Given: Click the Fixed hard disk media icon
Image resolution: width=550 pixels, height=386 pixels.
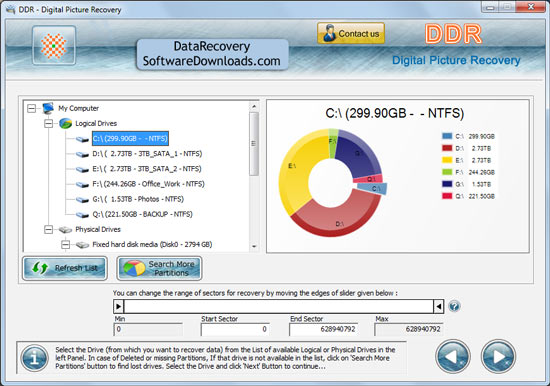Looking at the screenshot, I should tap(82, 245).
